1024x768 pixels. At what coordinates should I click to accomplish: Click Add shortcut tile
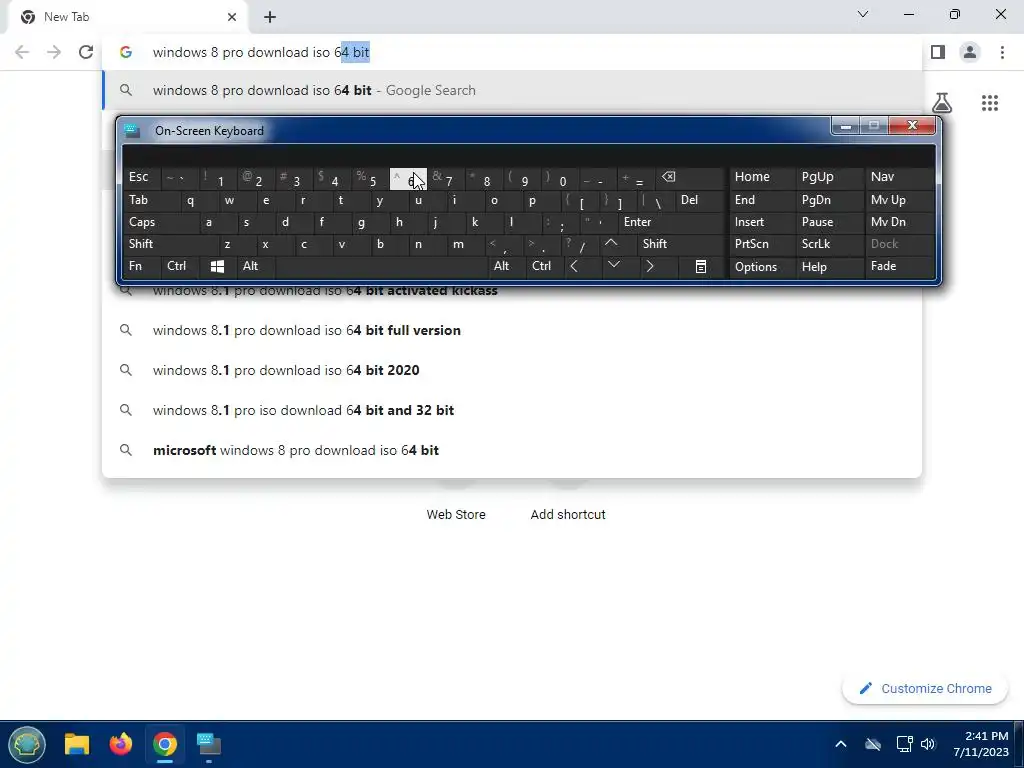[x=568, y=515]
